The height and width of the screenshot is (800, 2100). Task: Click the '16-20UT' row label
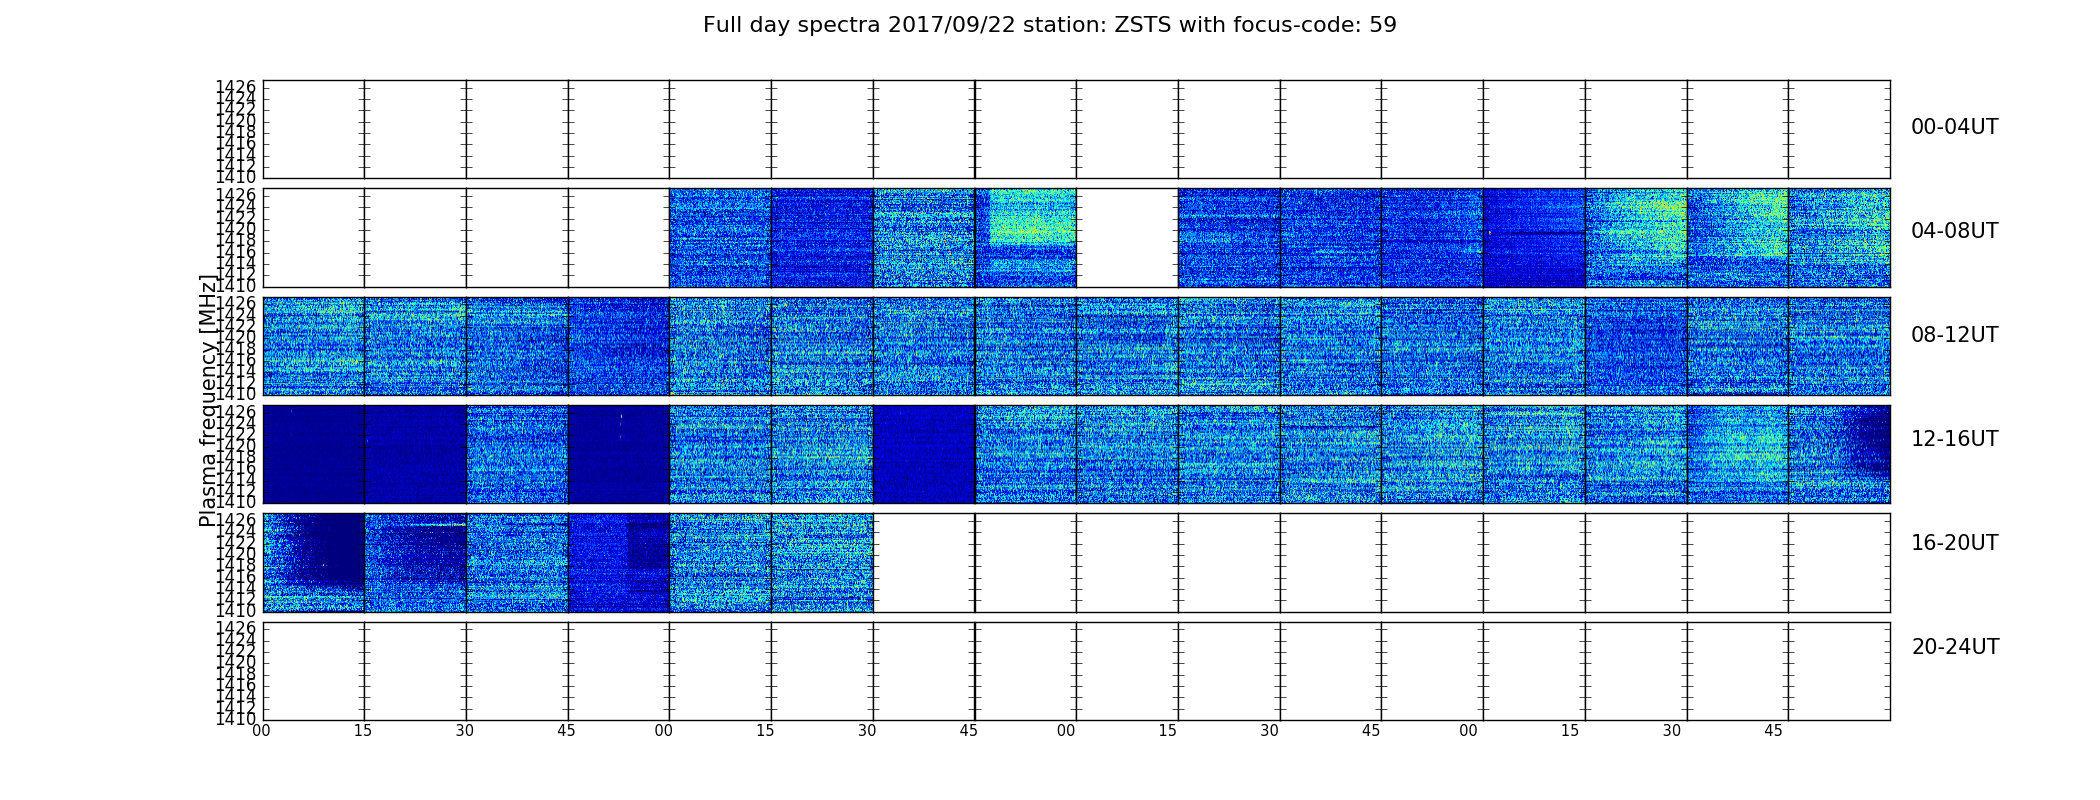click(x=1955, y=543)
